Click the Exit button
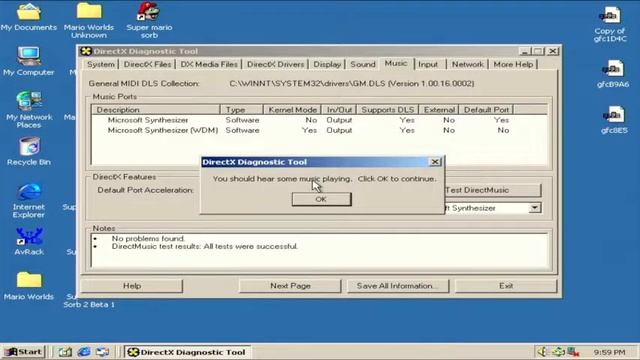This screenshot has height=360, width=640. tap(506, 286)
